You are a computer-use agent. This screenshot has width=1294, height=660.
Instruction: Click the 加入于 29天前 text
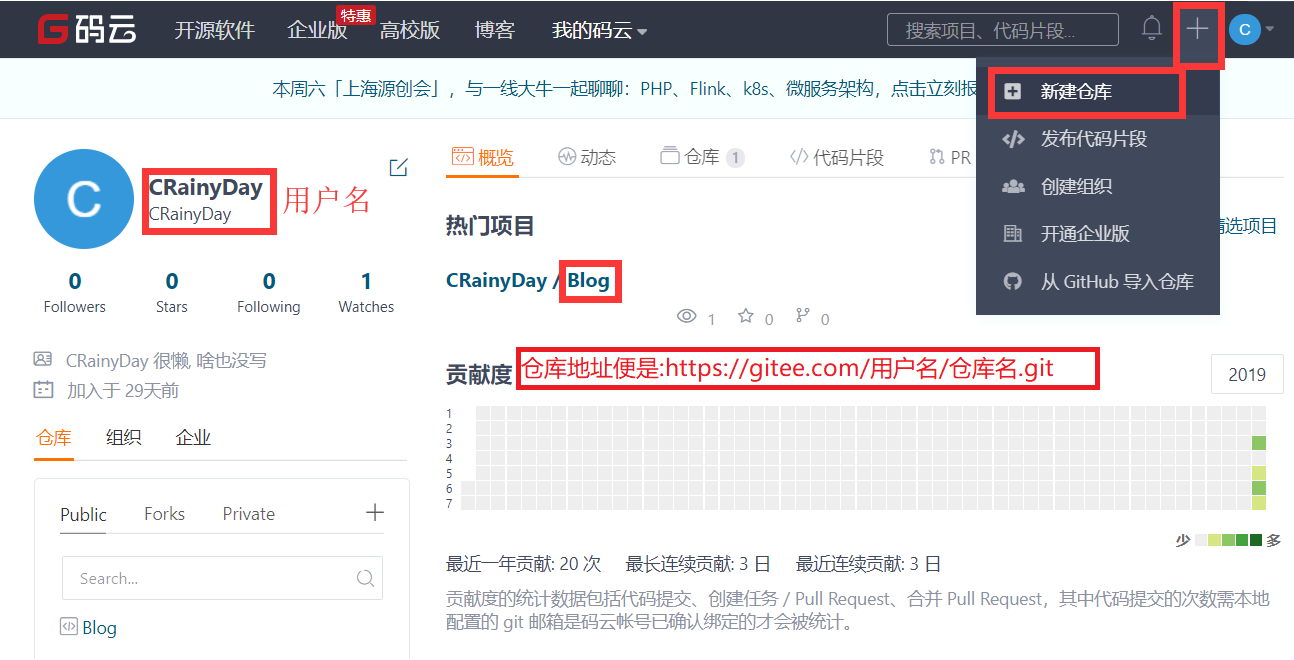[x=123, y=390]
